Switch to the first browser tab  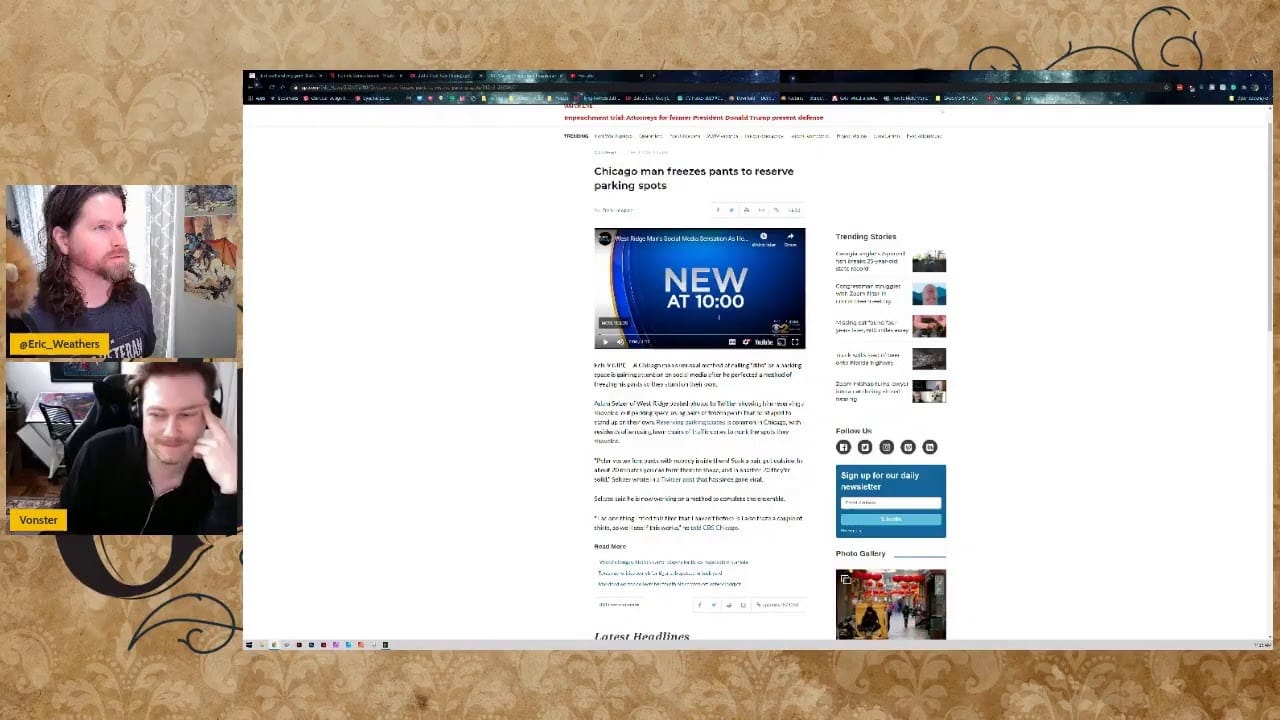coord(285,76)
